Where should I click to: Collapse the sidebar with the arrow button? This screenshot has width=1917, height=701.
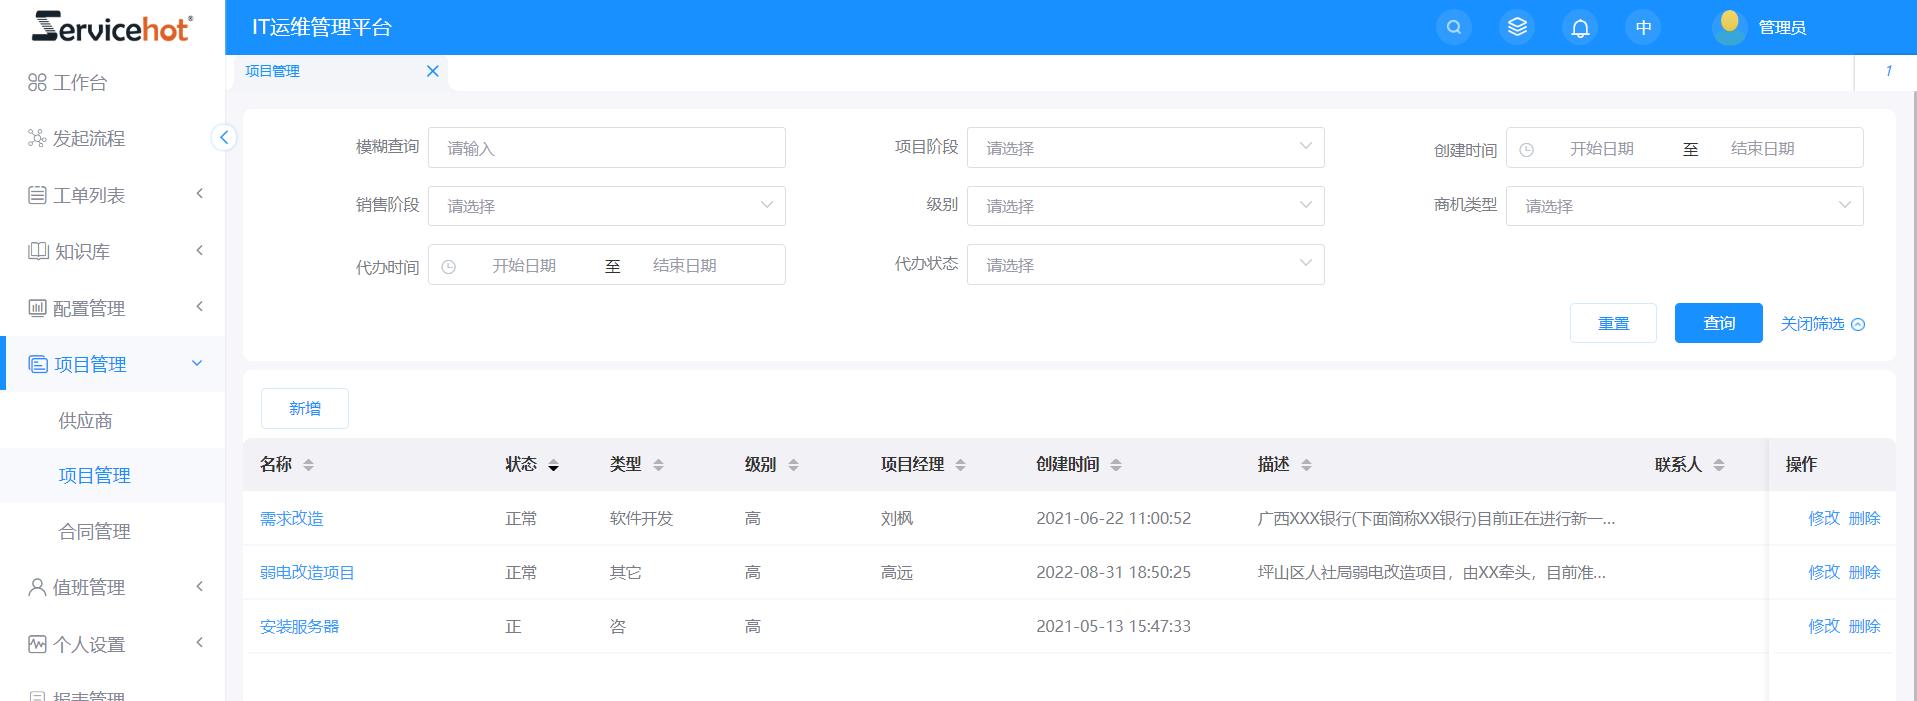224,138
